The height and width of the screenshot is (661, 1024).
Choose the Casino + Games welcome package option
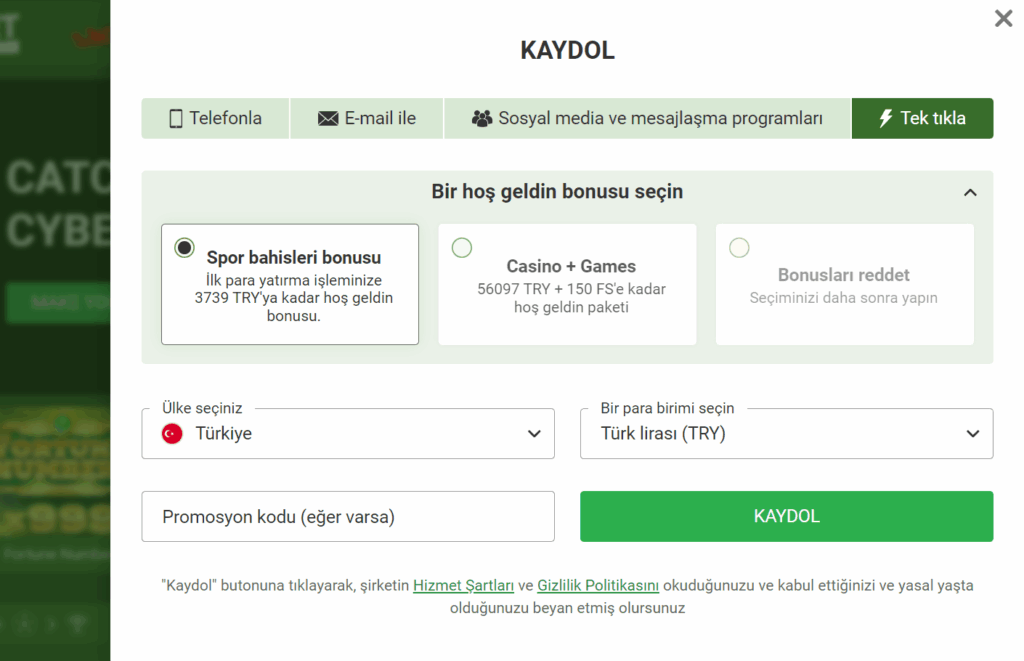point(462,247)
